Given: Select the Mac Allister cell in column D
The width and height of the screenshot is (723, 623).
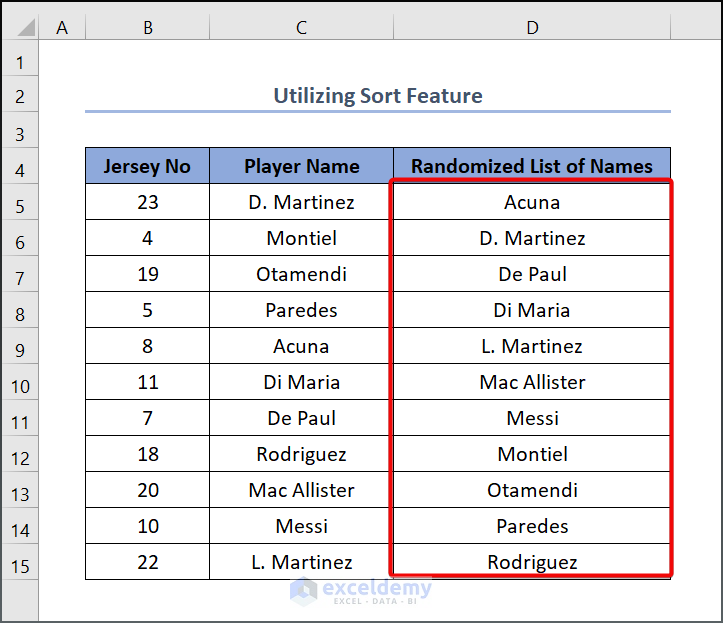Looking at the screenshot, I should (x=532, y=382).
